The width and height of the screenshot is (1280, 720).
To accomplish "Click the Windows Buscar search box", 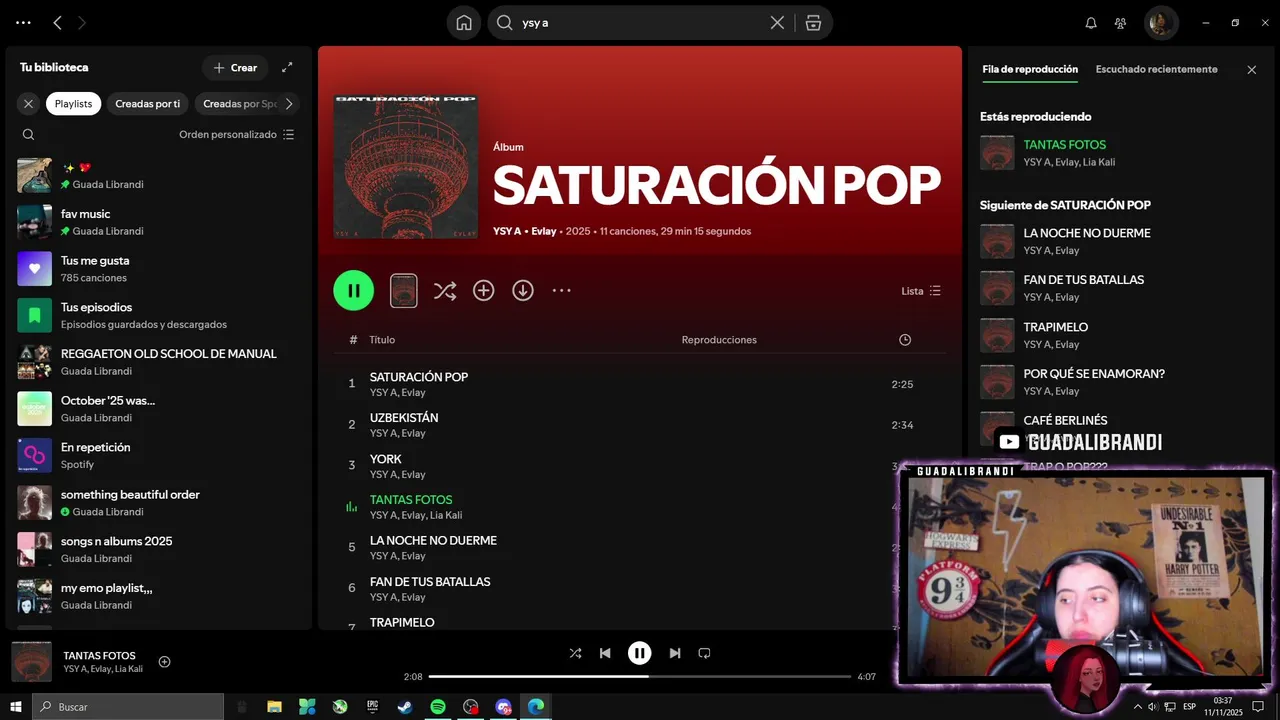I will tap(128, 707).
